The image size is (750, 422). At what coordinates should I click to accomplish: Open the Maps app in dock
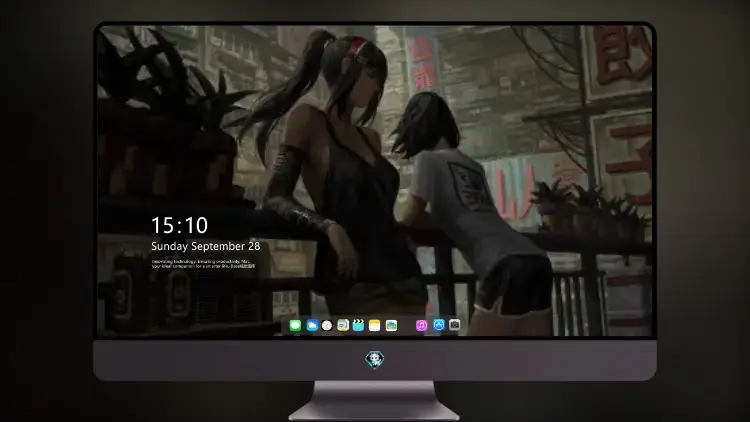pos(343,325)
